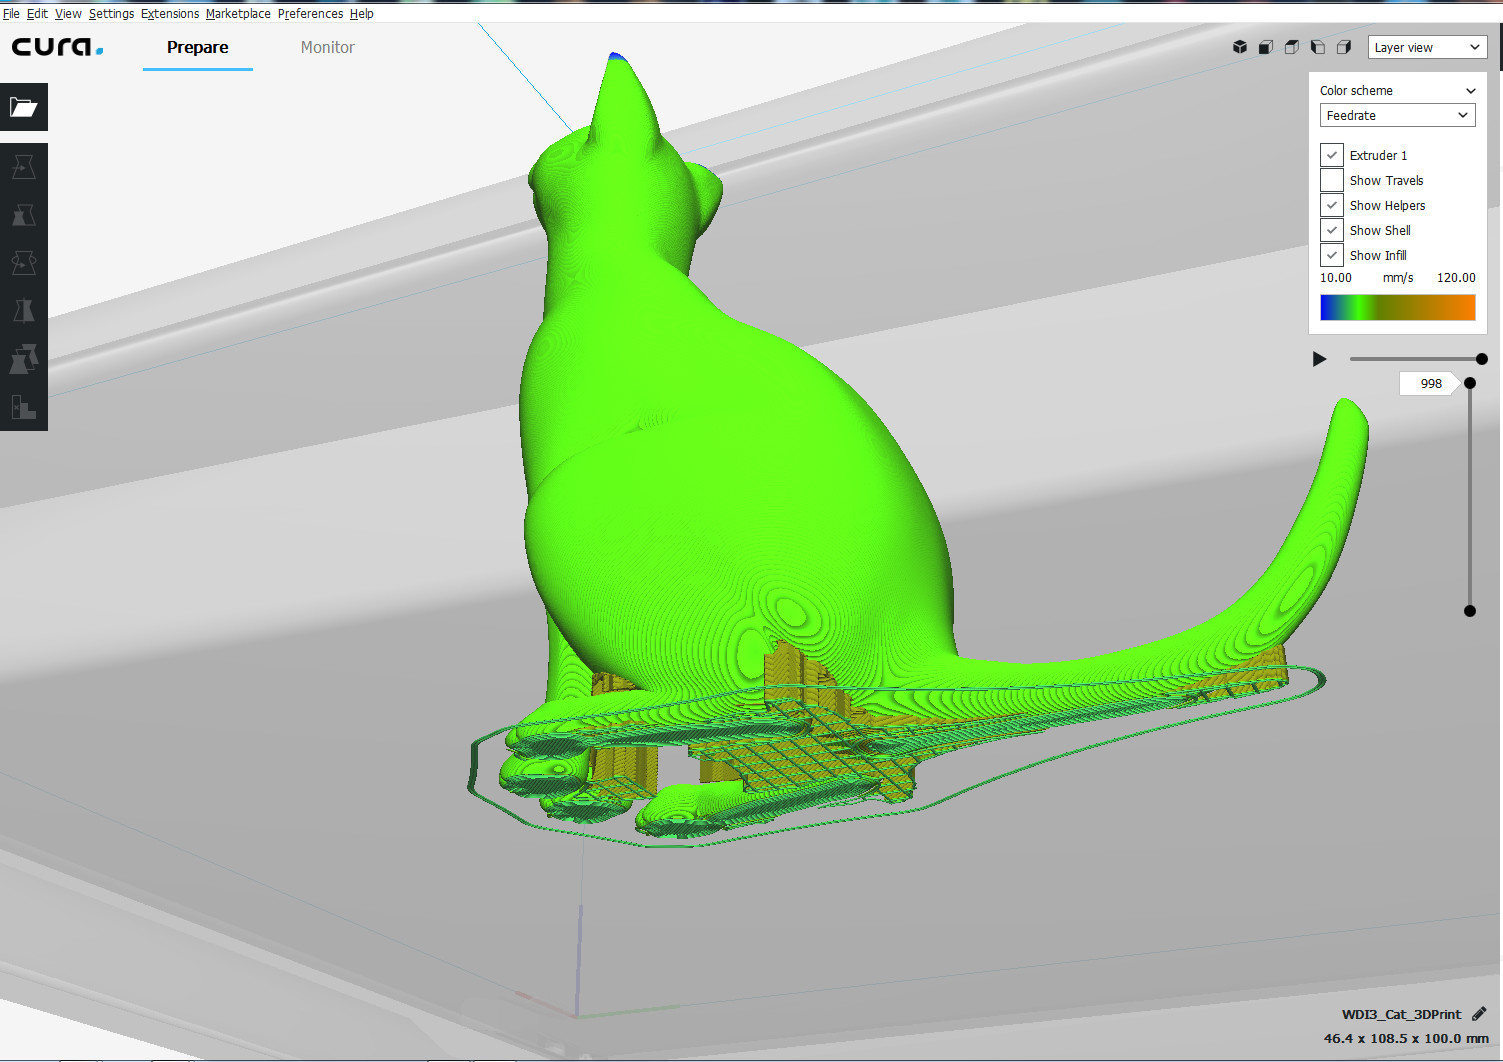The height and width of the screenshot is (1062, 1503).
Task: Switch to the Monitor tab
Action: click(327, 47)
